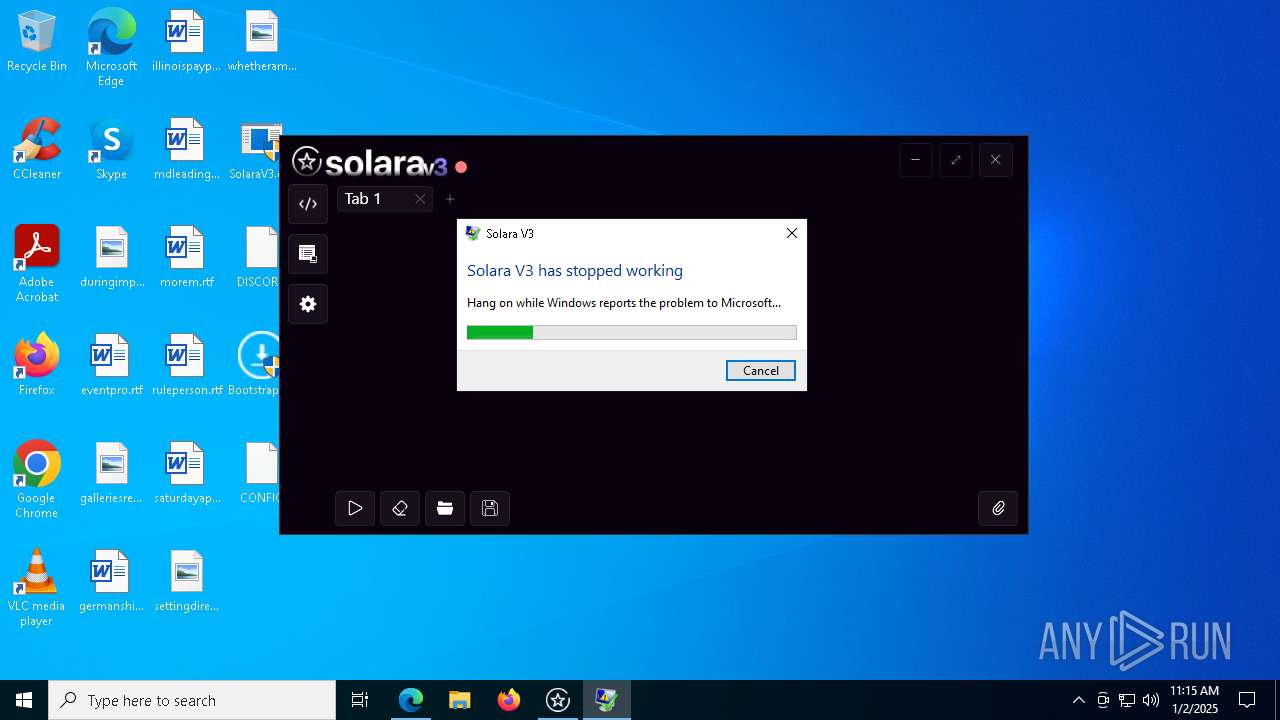Select saturdayap document on desktop

[187, 474]
